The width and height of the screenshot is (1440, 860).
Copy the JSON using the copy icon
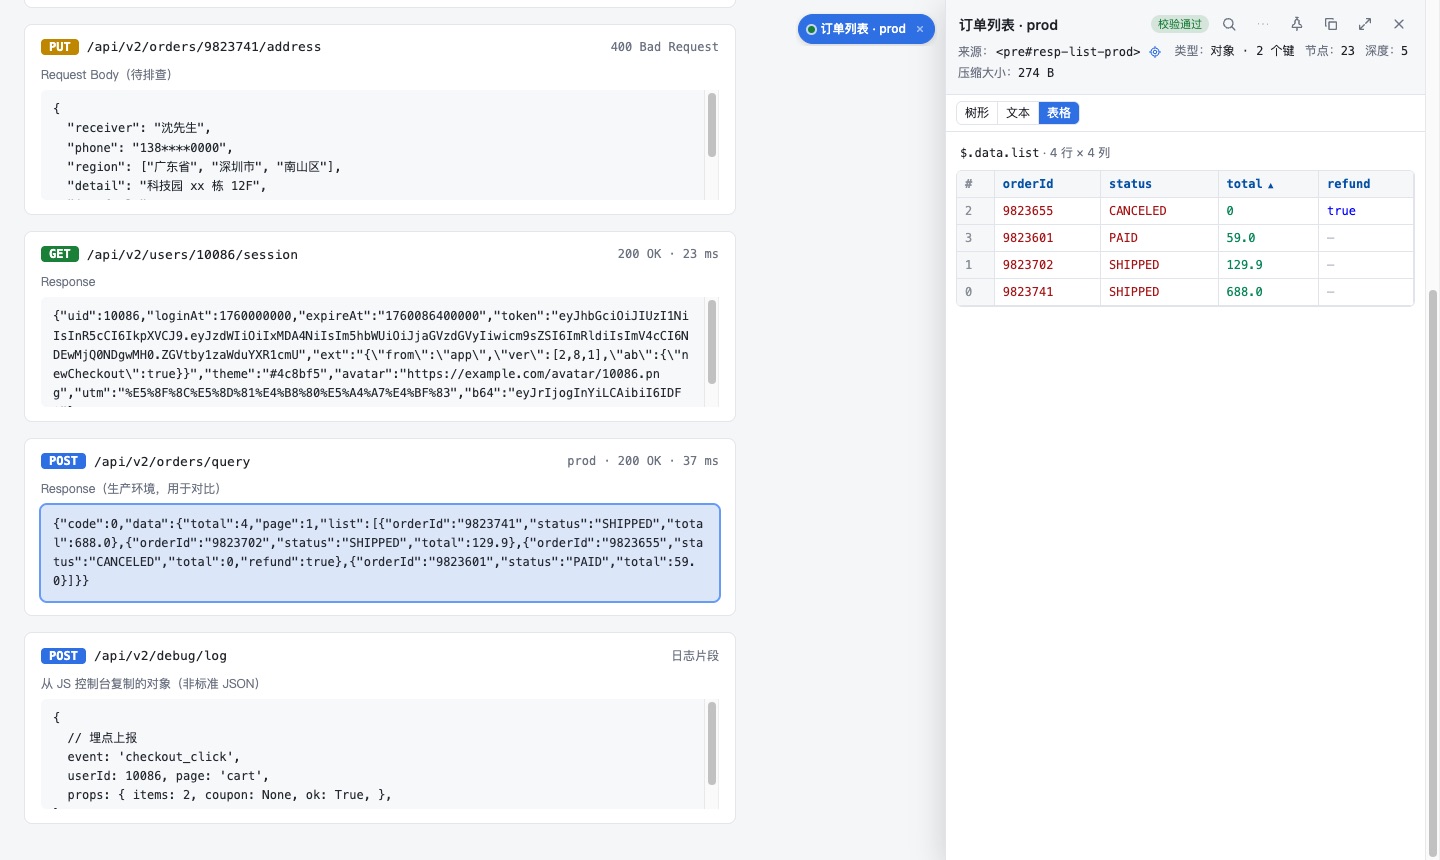pos(1331,24)
